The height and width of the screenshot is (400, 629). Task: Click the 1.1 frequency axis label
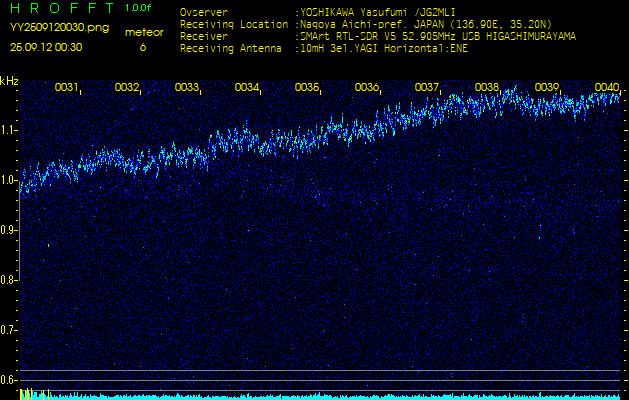(9, 130)
